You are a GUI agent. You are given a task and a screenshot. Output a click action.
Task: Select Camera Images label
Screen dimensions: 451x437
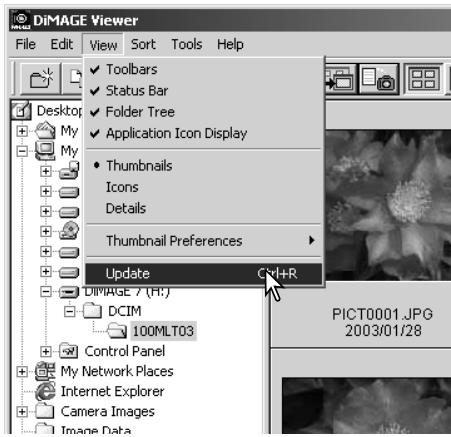[108, 411]
